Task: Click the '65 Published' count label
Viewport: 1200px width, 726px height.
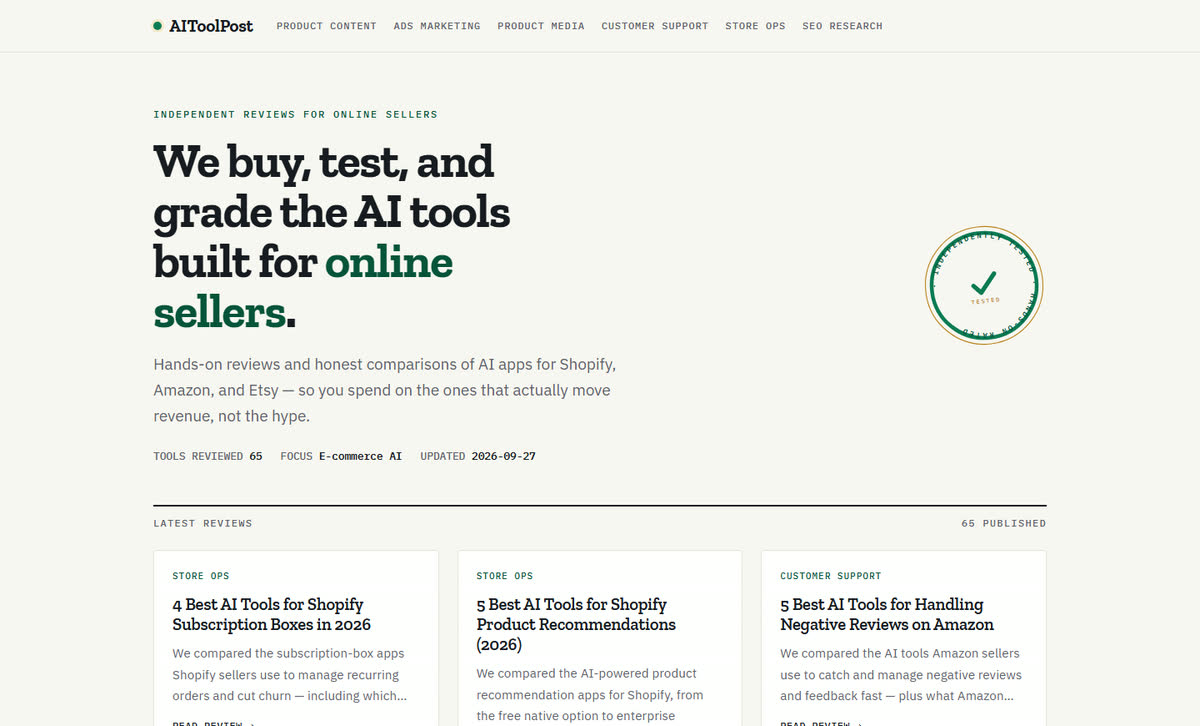Action: [1003, 523]
